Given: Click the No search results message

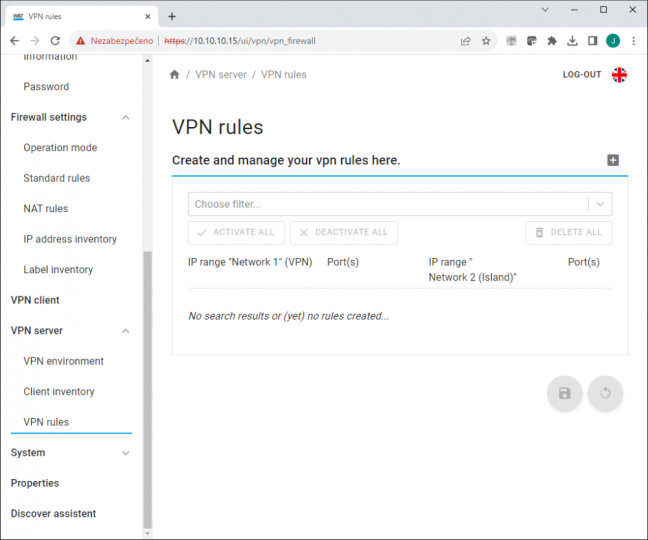Looking at the screenshot, I should click(x=288, y=316).
